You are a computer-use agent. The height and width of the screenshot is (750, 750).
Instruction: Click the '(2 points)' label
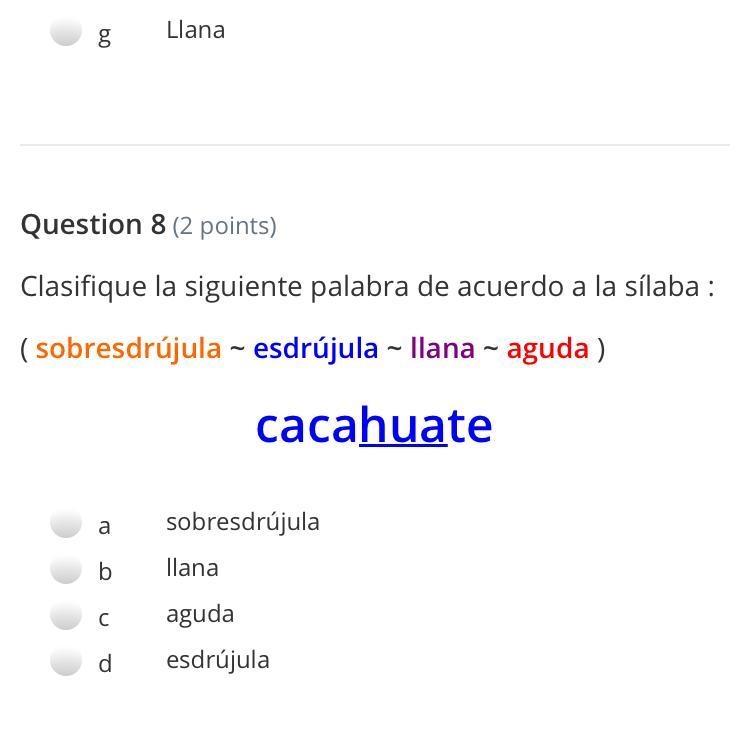(x=224, y=226)
